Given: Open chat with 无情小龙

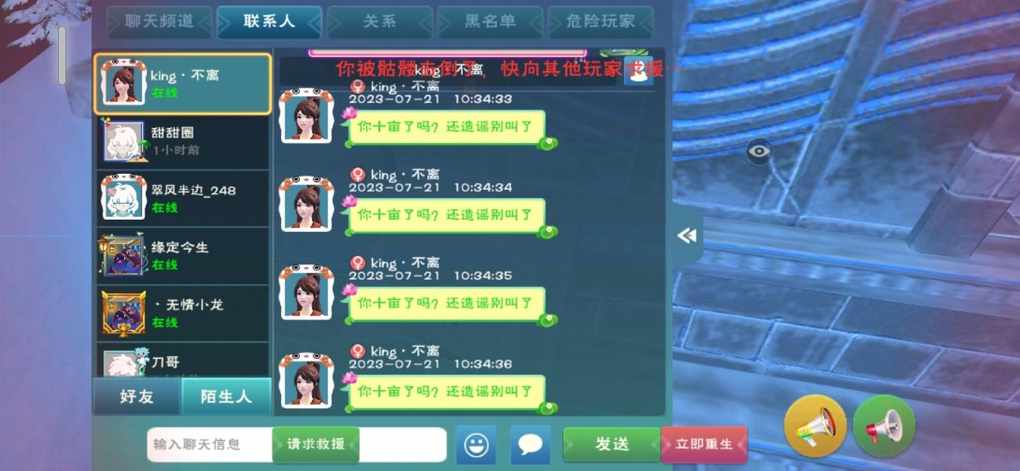Looking at the screenshot, I should [183, 312].
